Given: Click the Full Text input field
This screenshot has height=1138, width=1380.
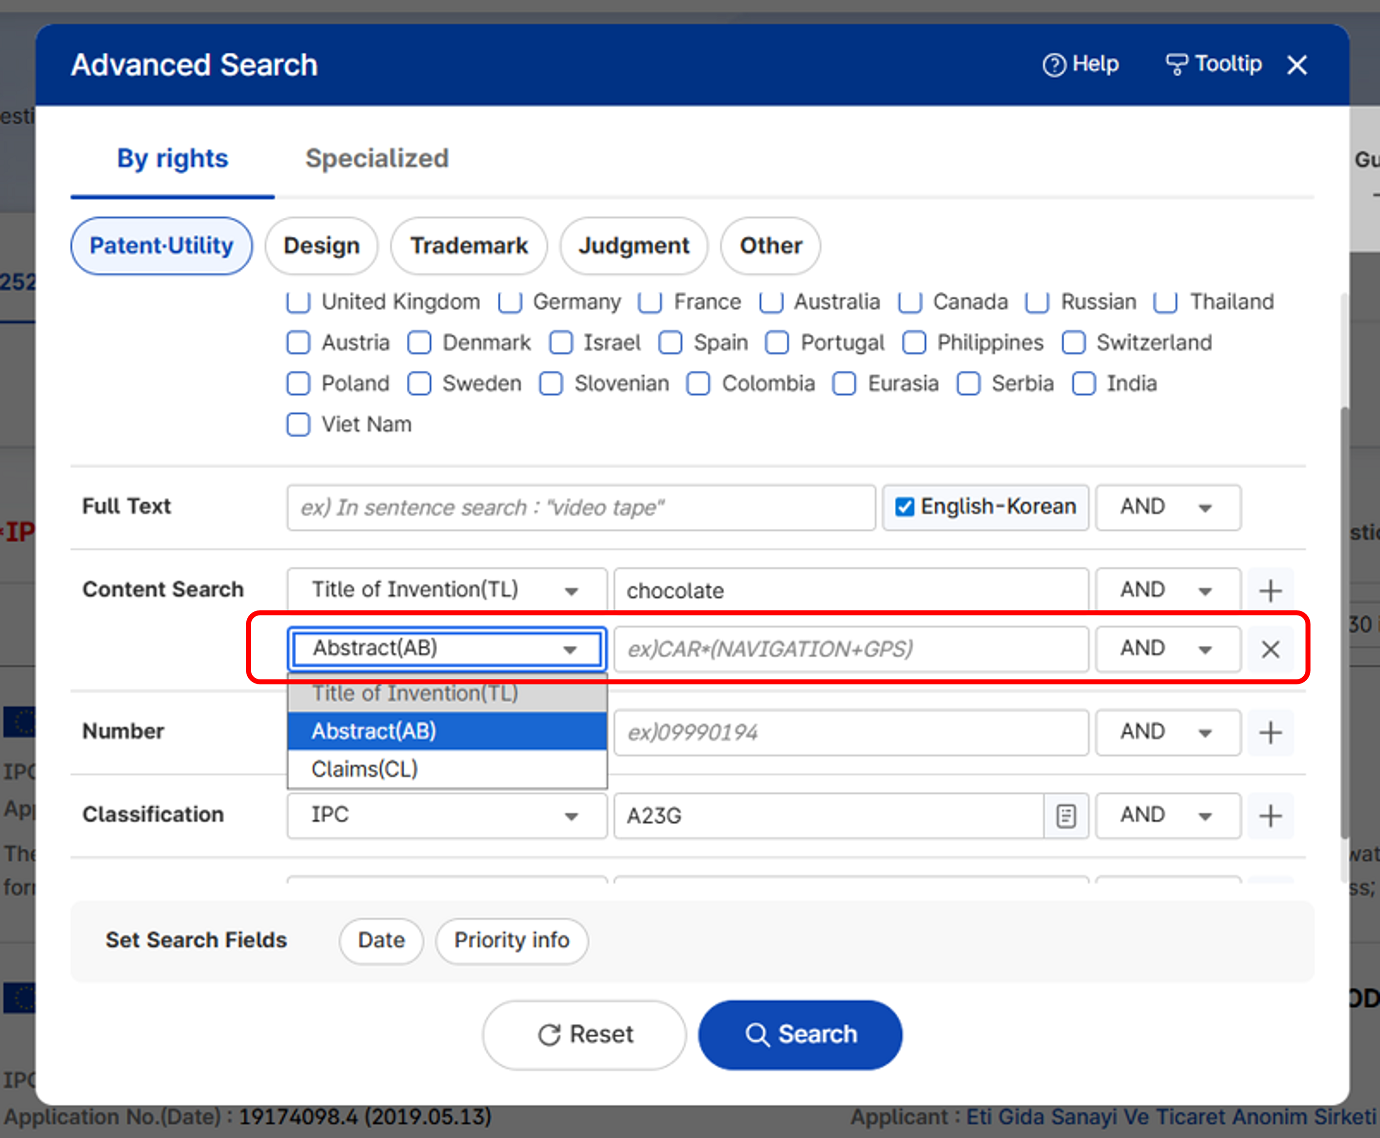Looking at the screenshot, I should tap(580, 507).
